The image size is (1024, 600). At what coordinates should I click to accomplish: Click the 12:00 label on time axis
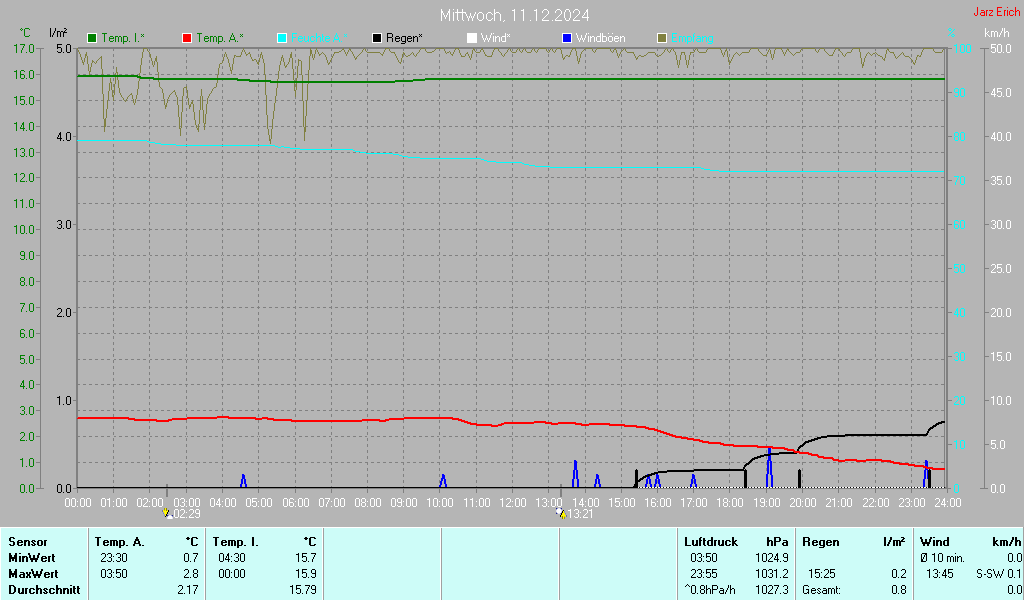pyautogui.click(x=513, y=502)
